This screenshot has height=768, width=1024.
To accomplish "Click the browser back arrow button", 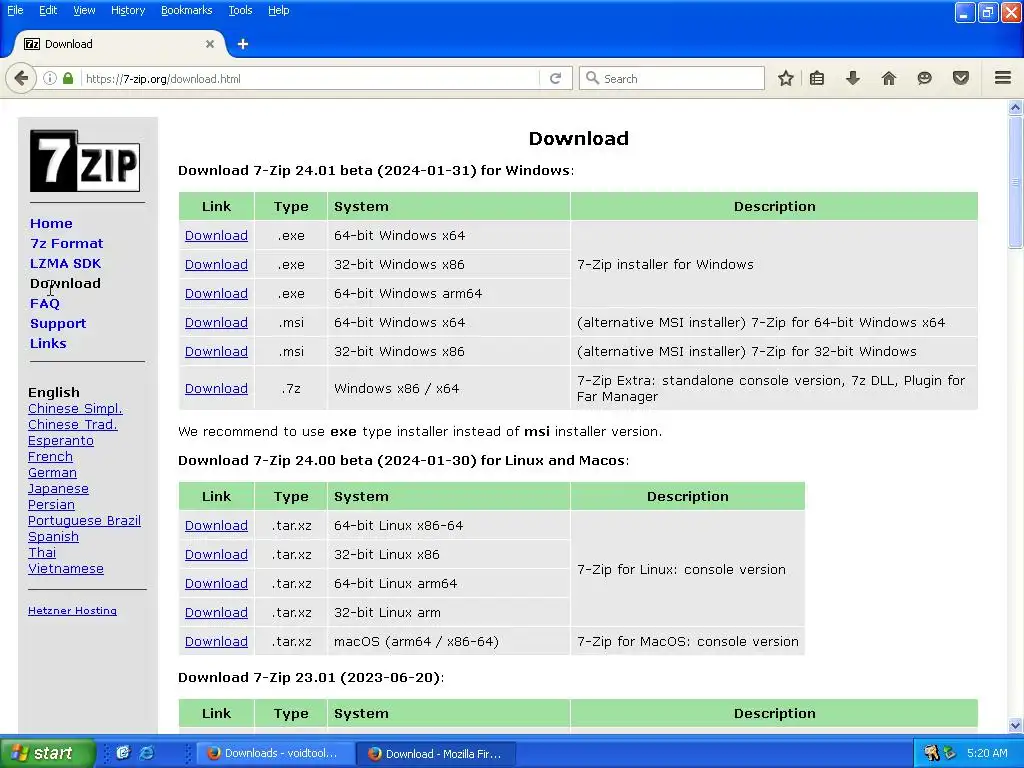I will (x=21, y=78).
